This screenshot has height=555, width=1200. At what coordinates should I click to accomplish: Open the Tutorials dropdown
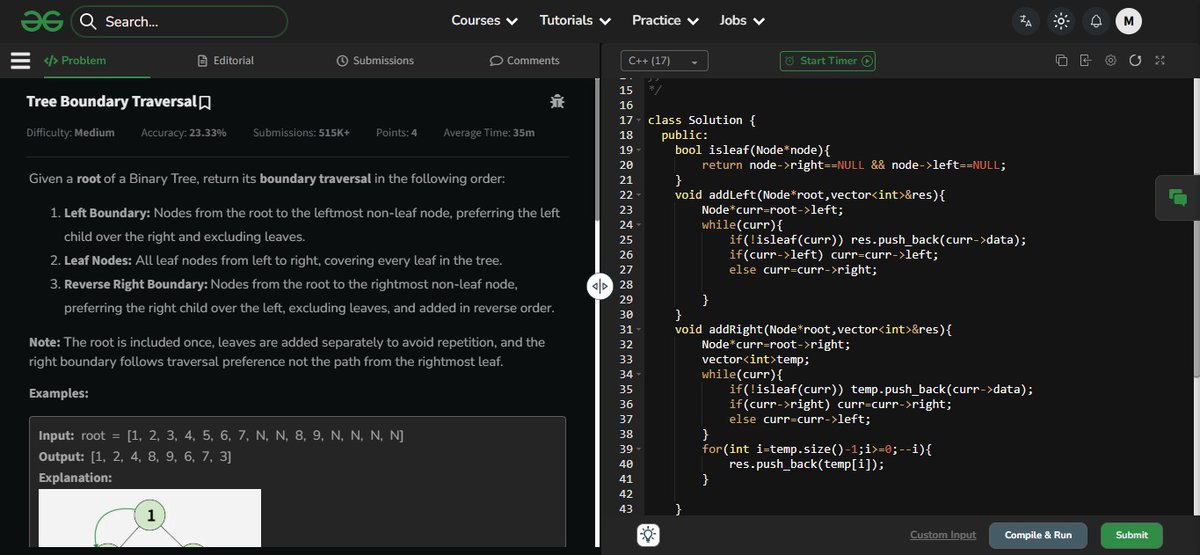(575, 21)
